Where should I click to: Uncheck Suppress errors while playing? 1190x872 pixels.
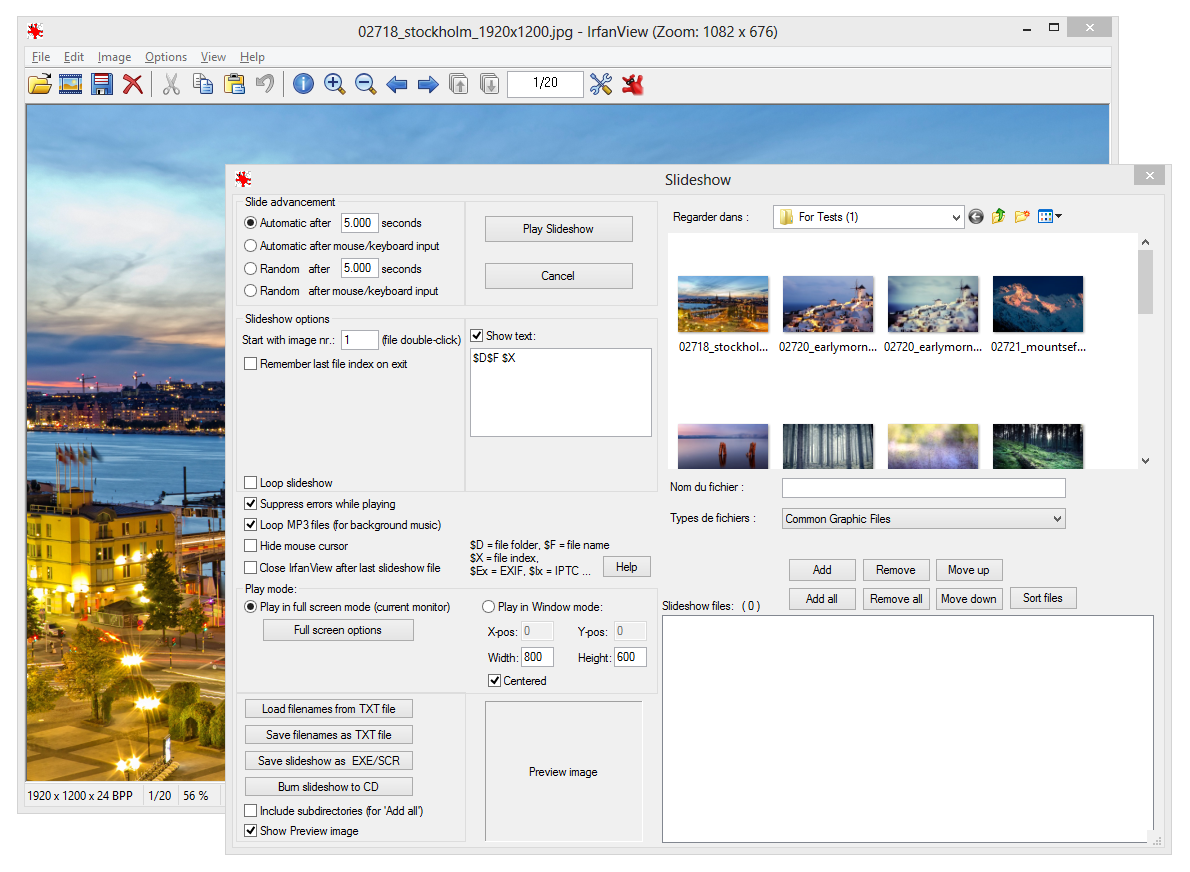[x=250, y=503]
